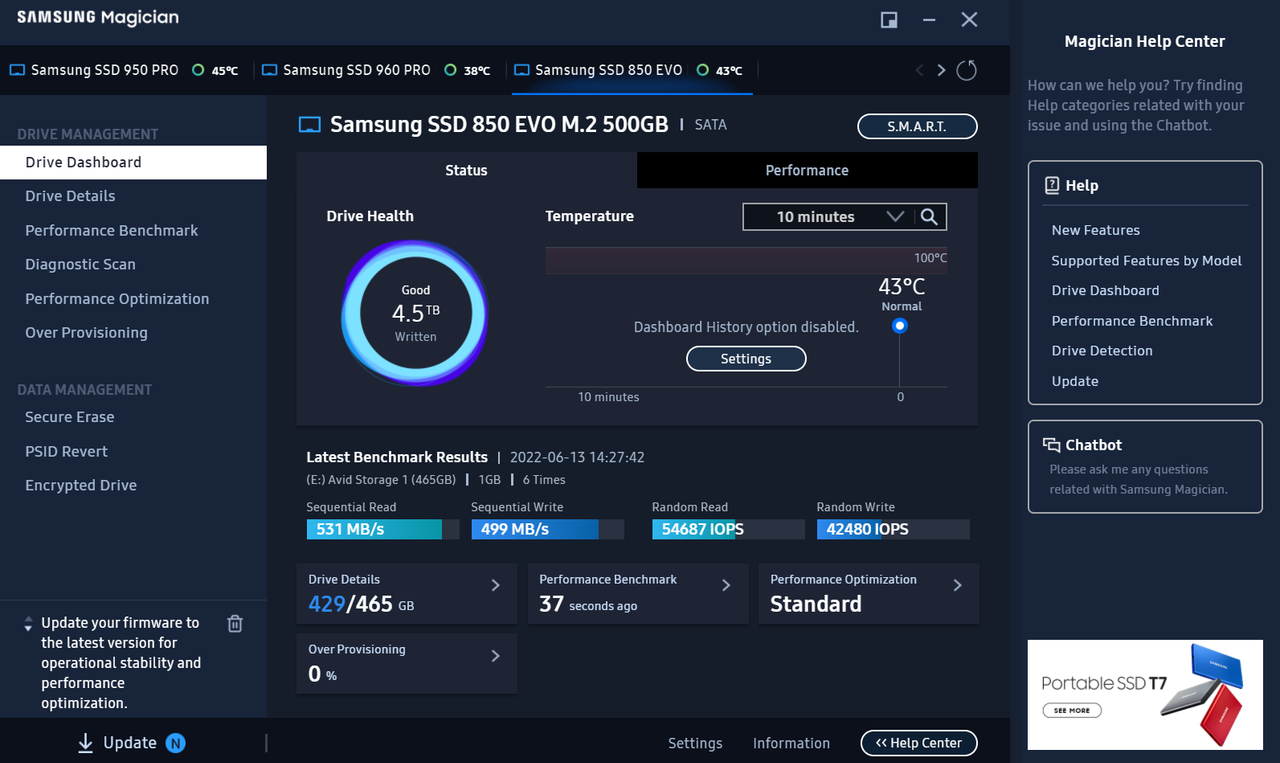Select the Status tab
Screen dimensions: 1280x763
pyautogui.click(x=466, y=170)
